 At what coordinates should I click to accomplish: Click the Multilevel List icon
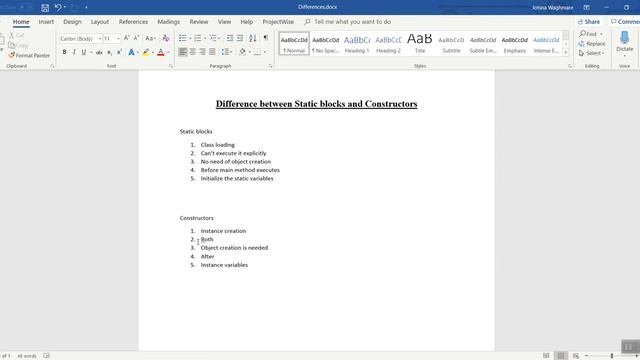[x=213, y=38]
